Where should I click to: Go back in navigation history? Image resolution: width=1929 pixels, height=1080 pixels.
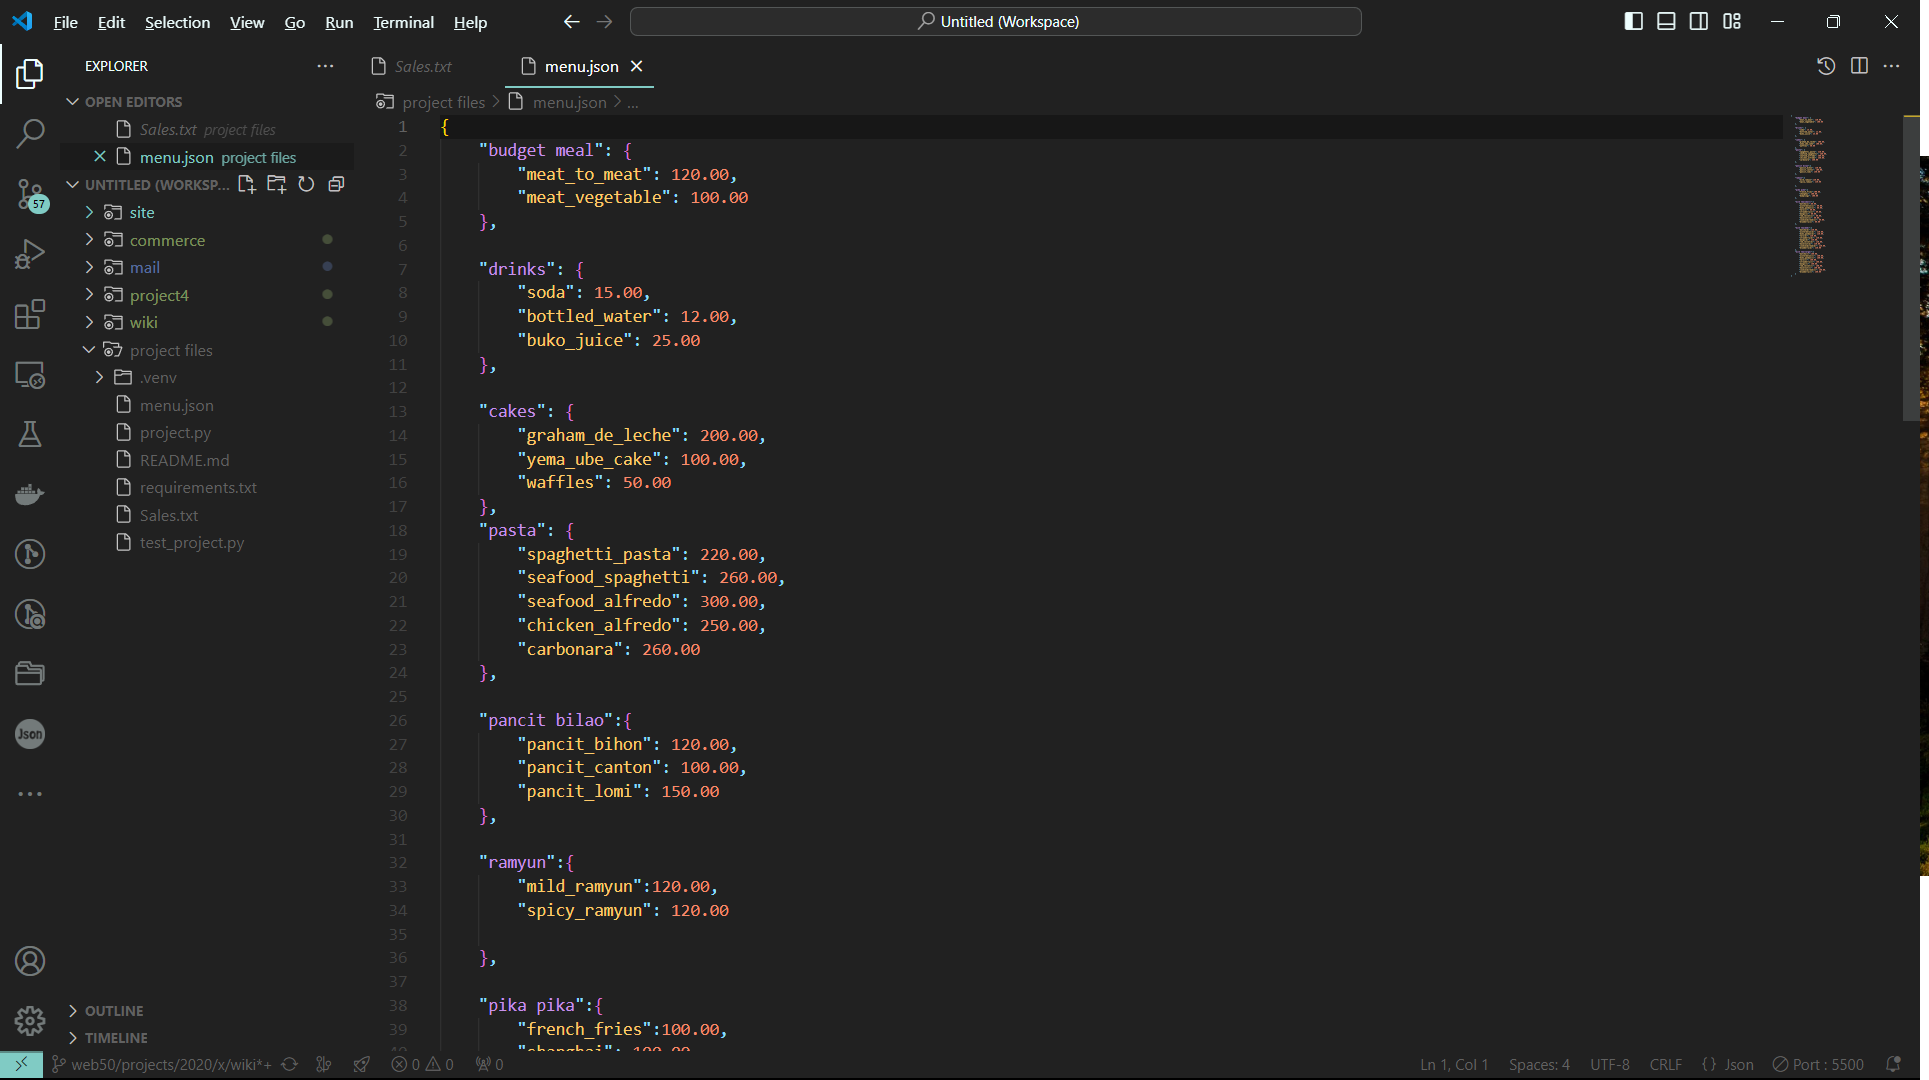coord(571,21)
